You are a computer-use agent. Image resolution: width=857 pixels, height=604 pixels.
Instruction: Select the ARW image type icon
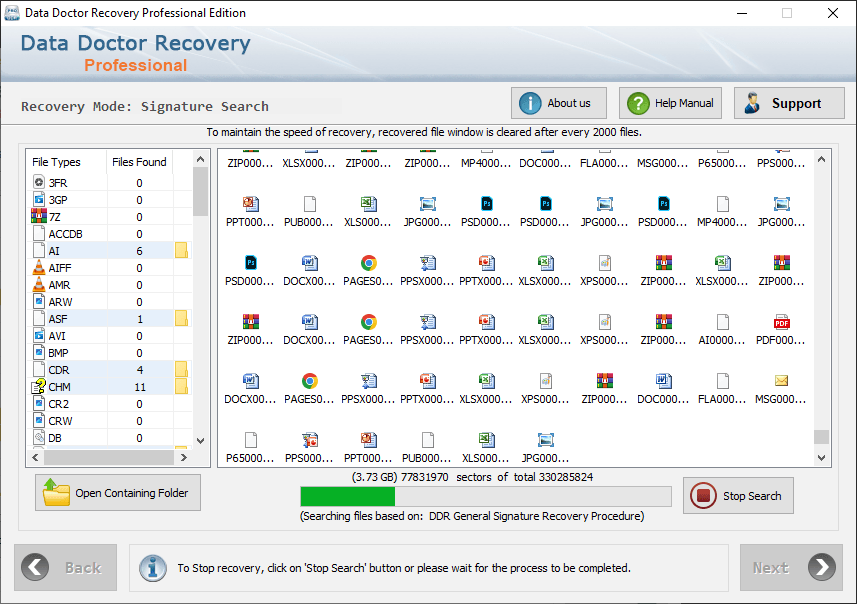[39, 301]
